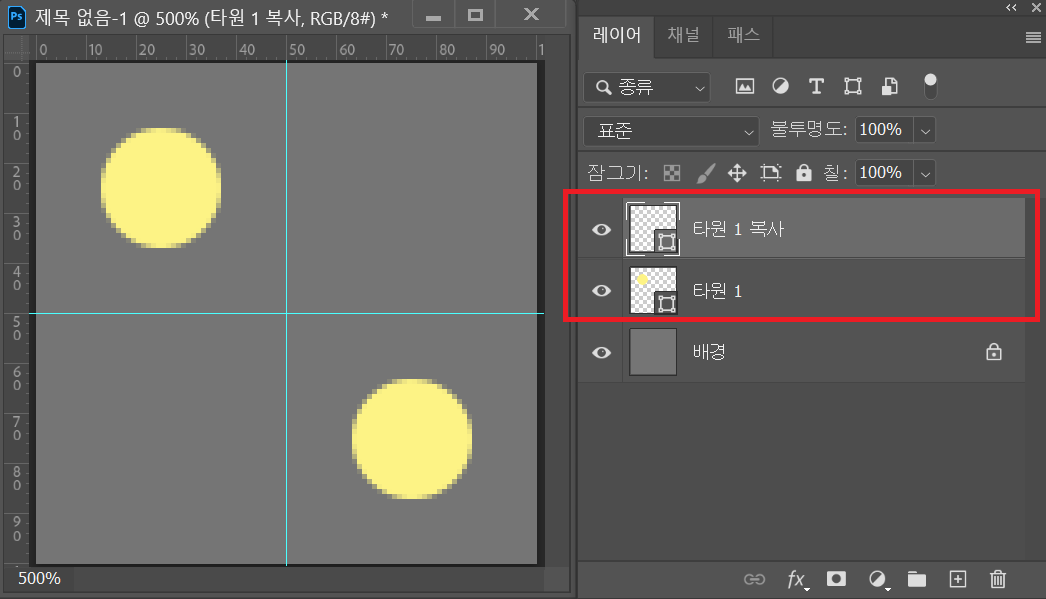This screenshot has height=599, width=1046.
Task: Select the 타원 1 복사 layer thumbnail
Action: [x=653, y=229]
